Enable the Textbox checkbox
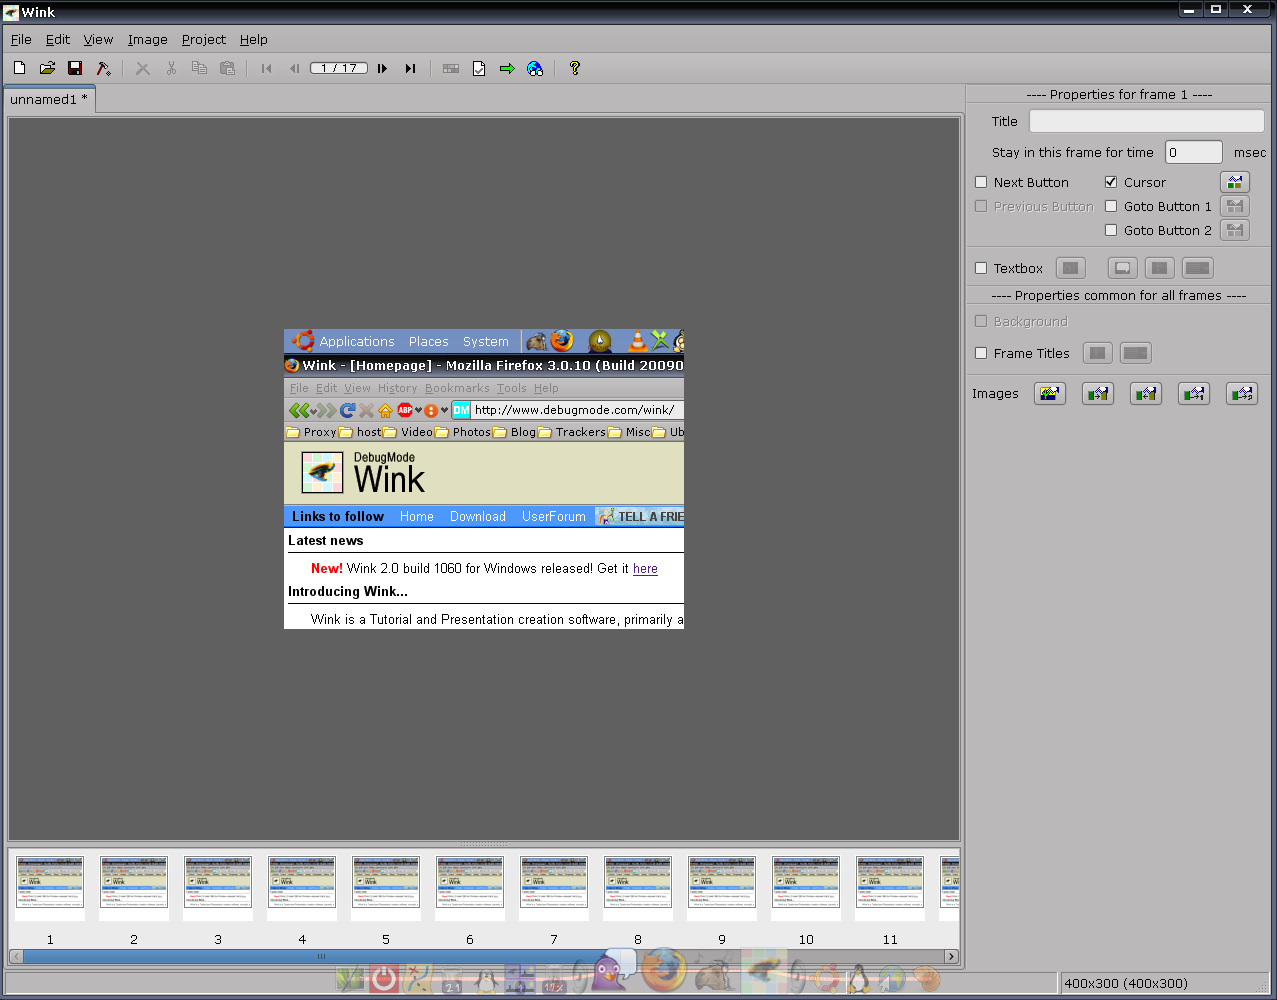This screenshot has height=1000, width=1277. (x=981, y=268)
